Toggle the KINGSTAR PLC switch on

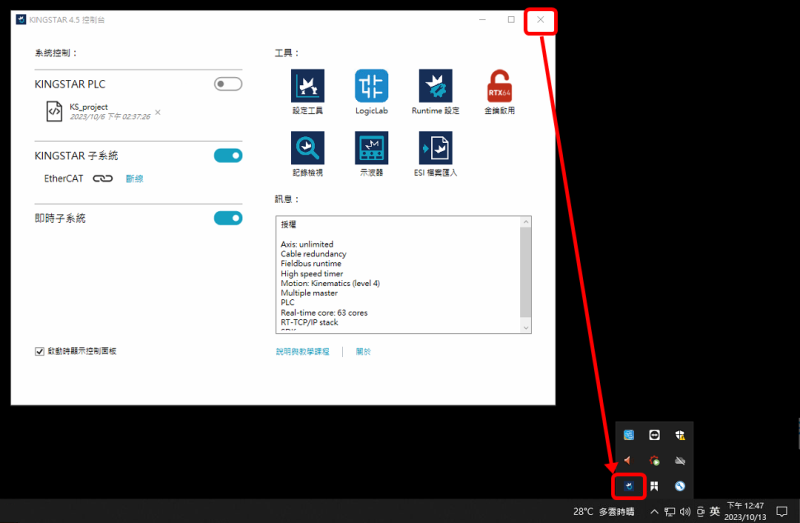pyautogui.click(x=228, y=84)
